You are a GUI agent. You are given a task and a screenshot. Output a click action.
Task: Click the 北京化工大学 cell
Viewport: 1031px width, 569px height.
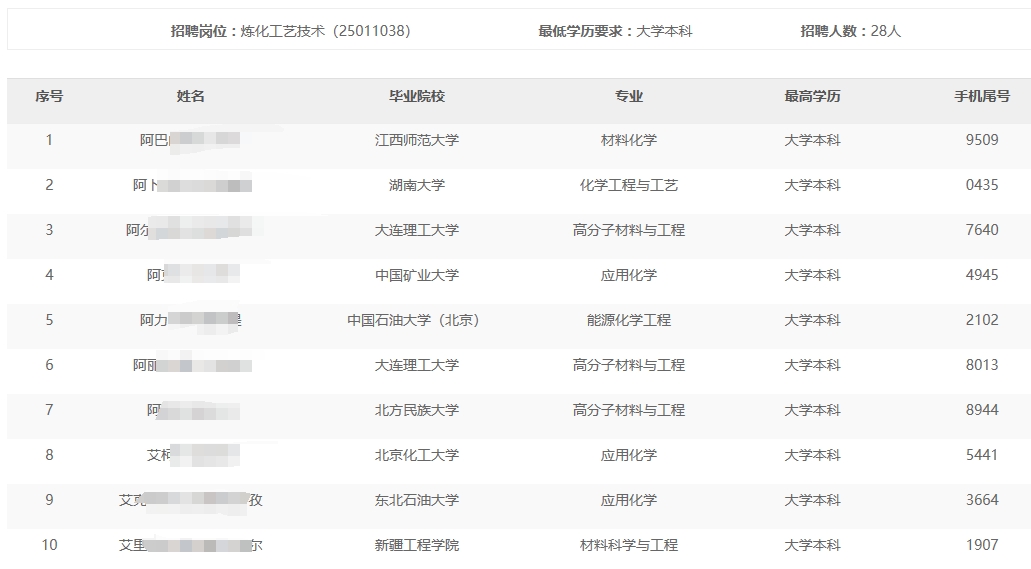(x=417, y=455)
